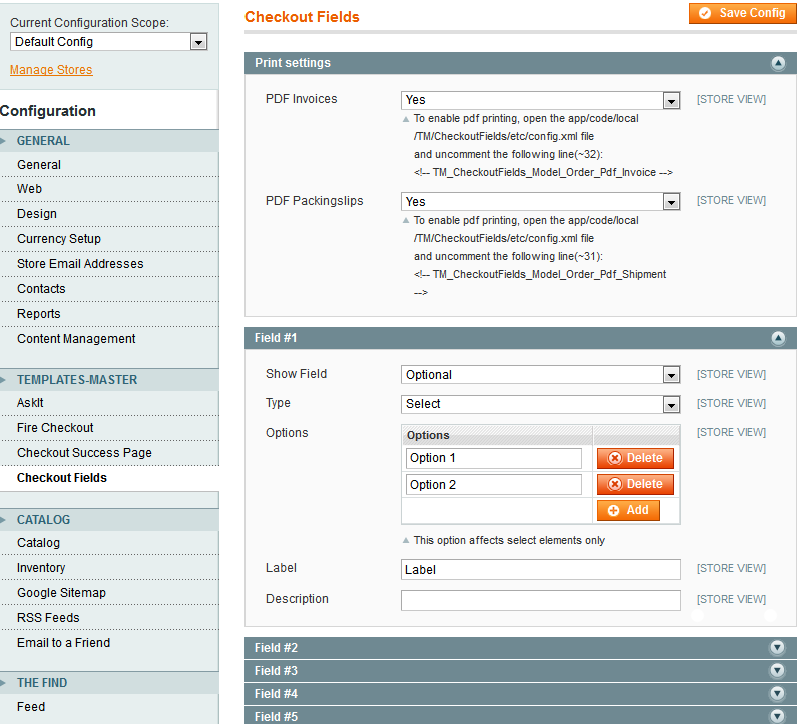Open the Manage Stores link
Screen dimensions: 800x724
tap(51, 70)
